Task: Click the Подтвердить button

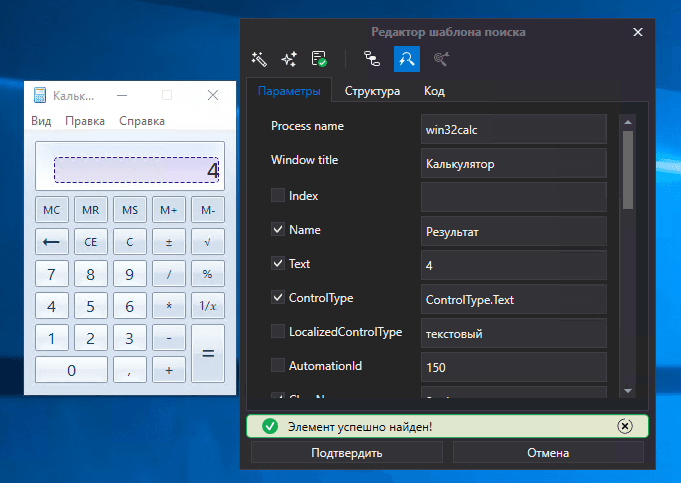Action: (346, 453)
